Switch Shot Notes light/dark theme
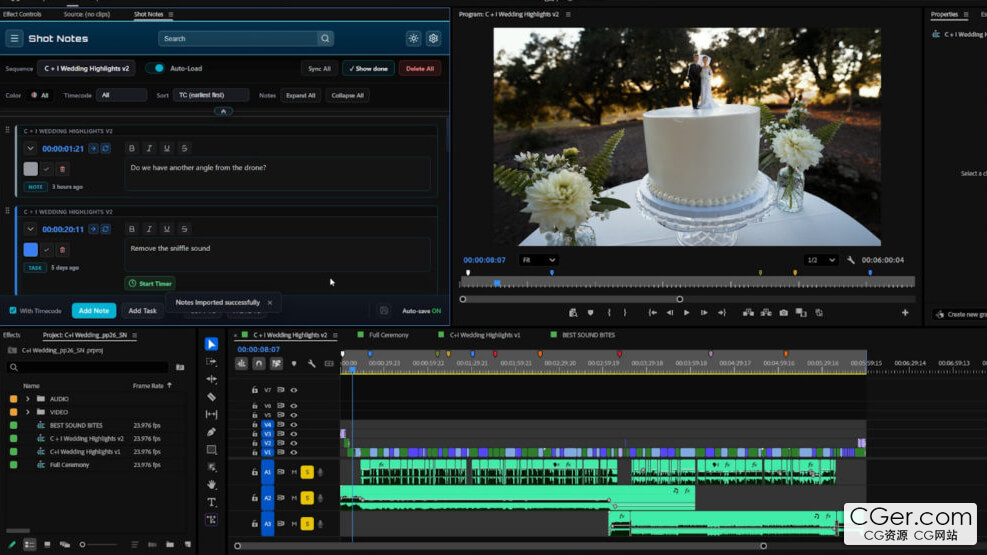This screenshot has width=987, height=555. [414, 38]
